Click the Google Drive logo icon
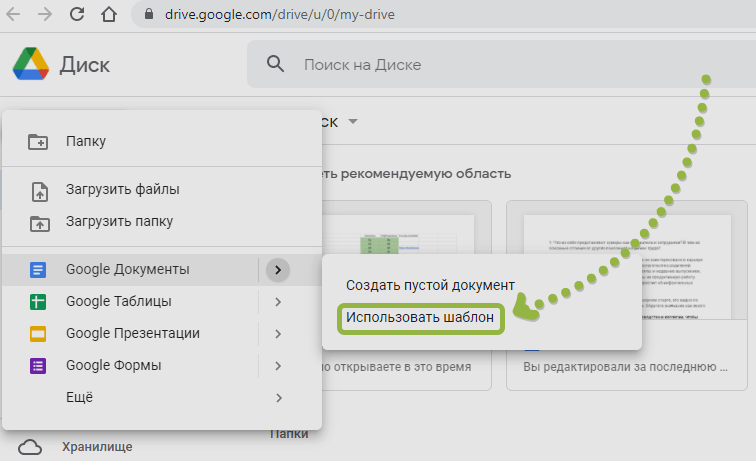 (x=31, y=65)
